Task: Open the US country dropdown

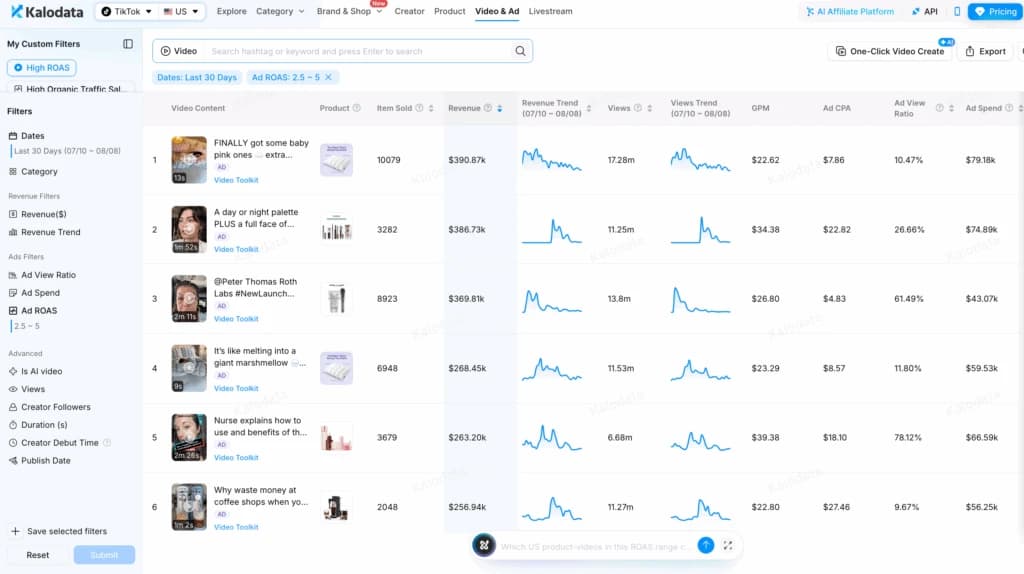Action: pos(181,12)
